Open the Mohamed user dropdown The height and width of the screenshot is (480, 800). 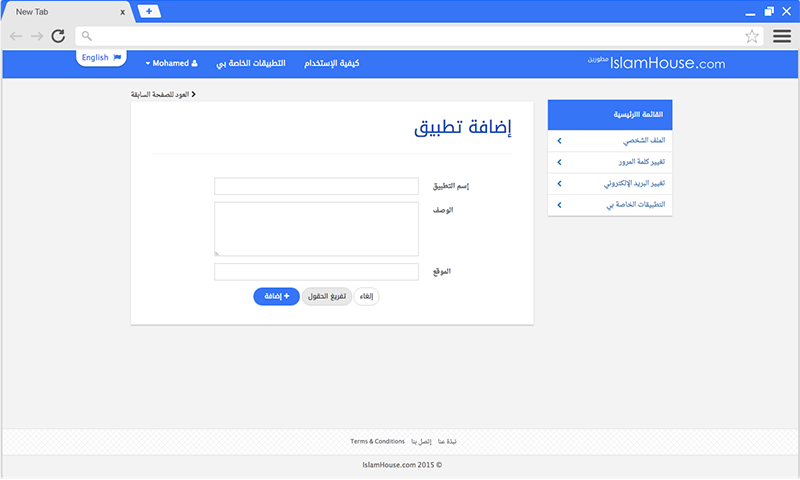pyautogui.click(x=172, y=63)
